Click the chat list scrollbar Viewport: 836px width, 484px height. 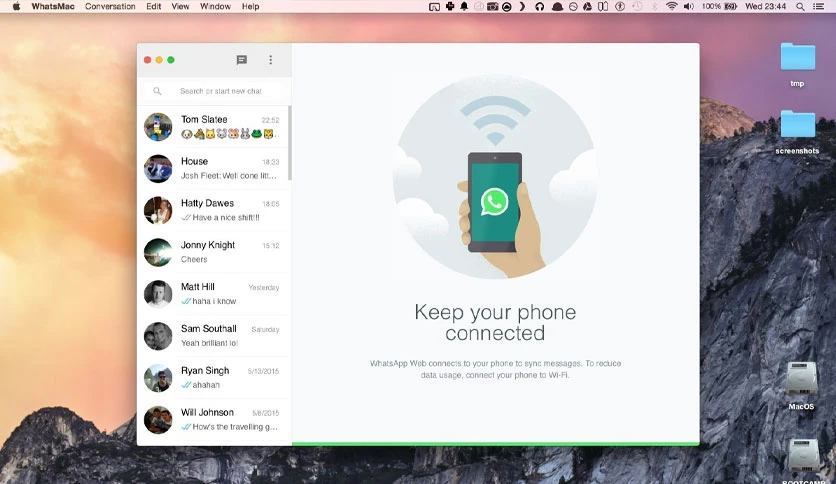pyautogui.click(x=290, y=143)
